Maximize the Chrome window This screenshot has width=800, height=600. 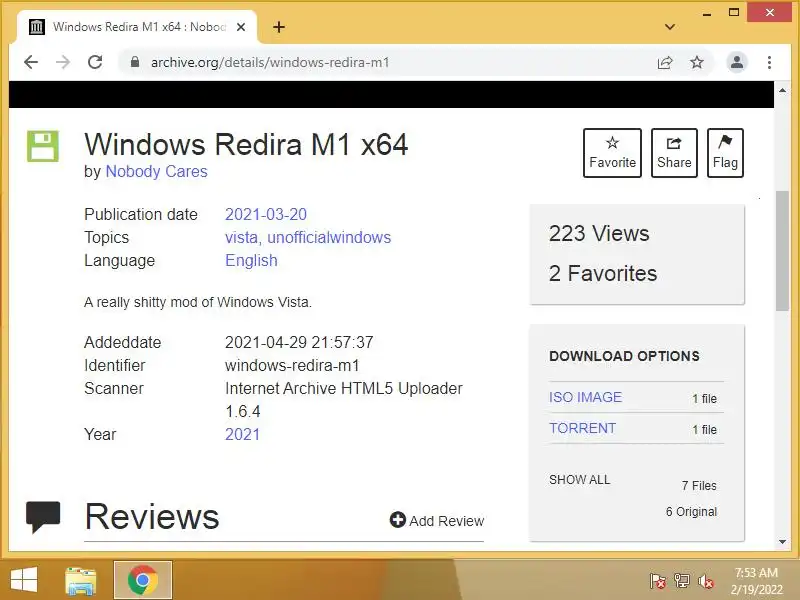[734, 12]
